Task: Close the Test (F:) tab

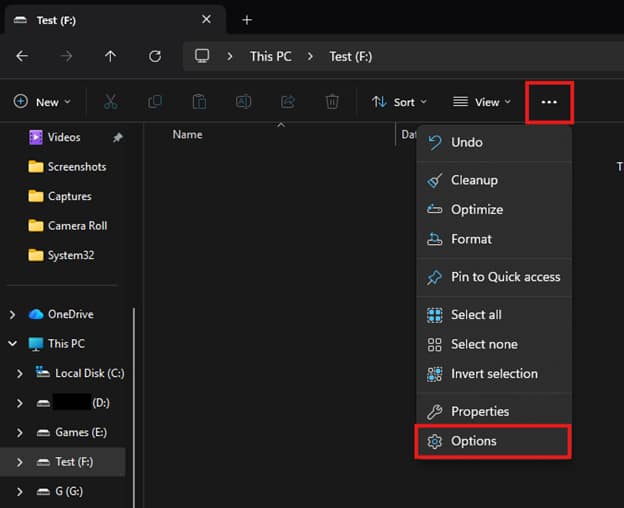Action: point(206,19)
